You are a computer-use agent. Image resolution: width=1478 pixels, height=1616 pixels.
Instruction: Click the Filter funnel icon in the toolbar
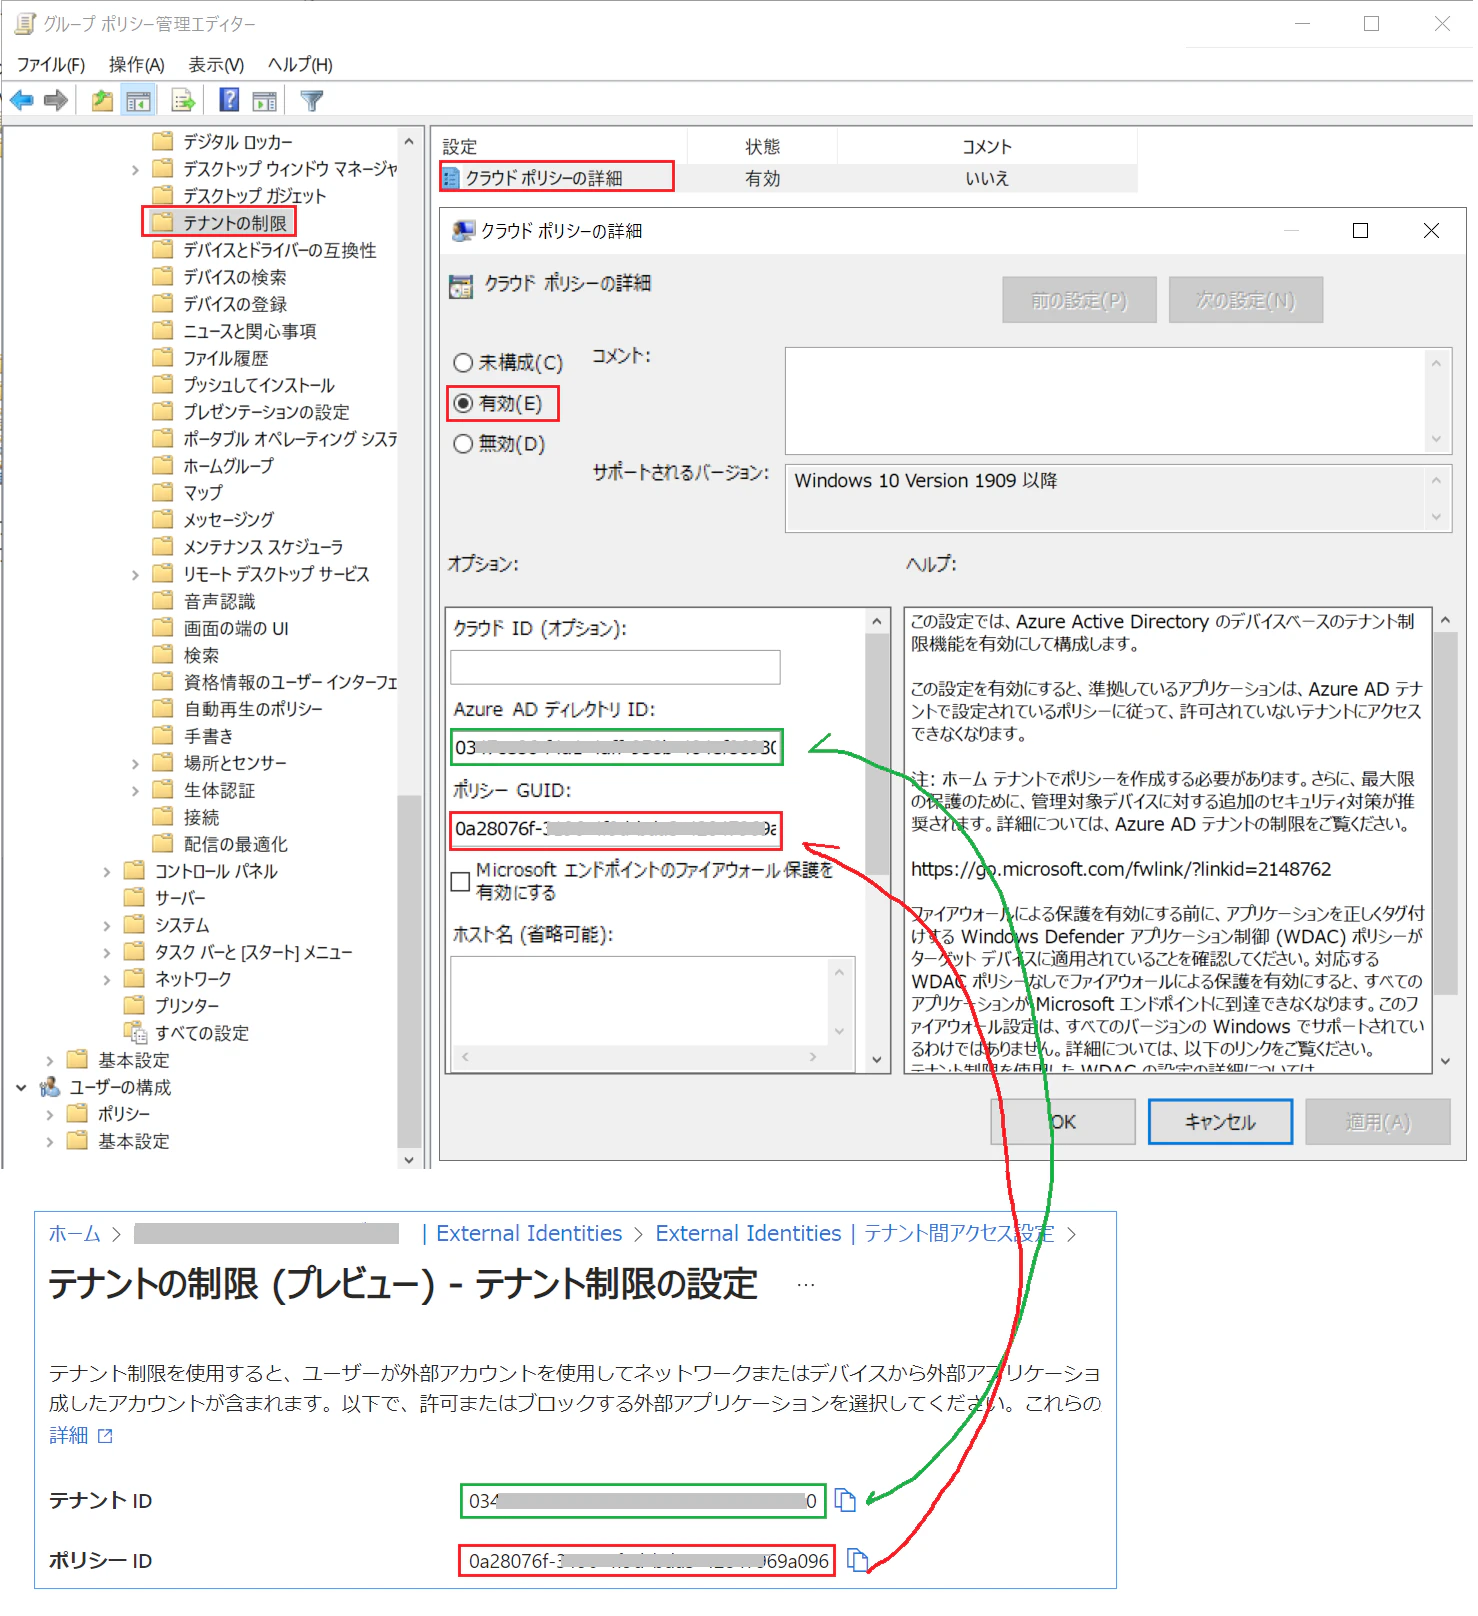tap(311, 100)
